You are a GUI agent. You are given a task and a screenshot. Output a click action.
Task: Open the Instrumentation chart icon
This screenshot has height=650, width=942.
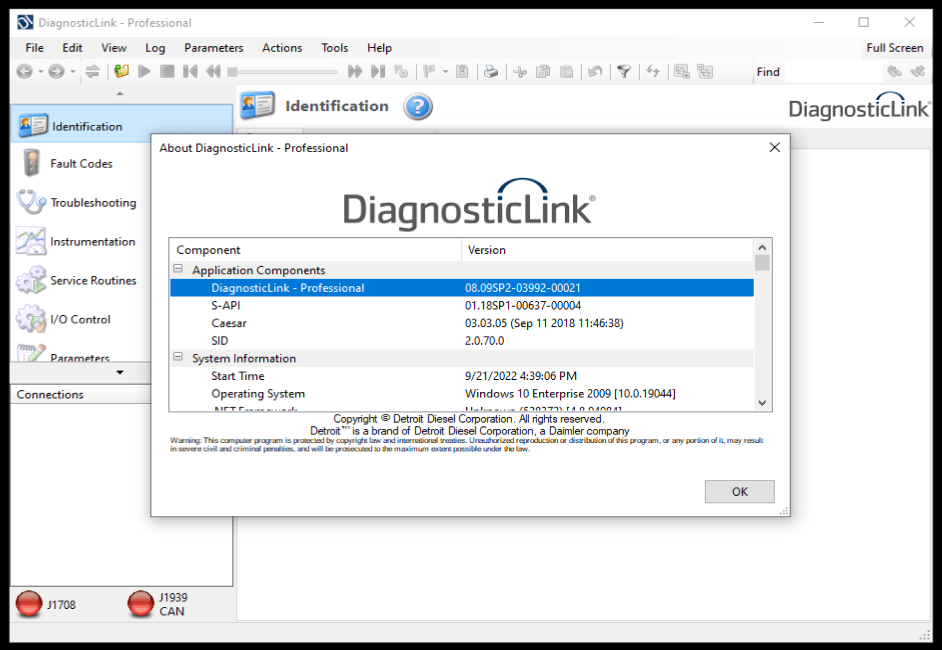[31, 242]
